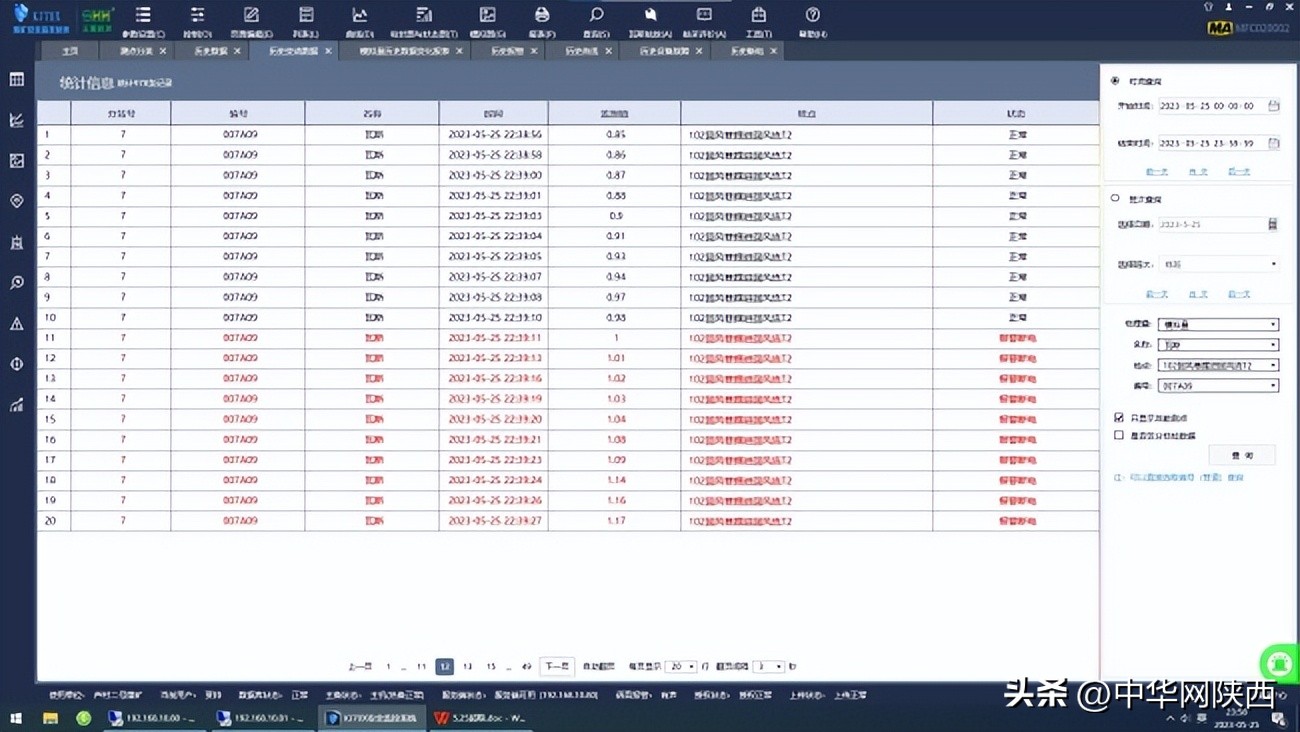This screenshot has width=1300, height=732.
Task: Click the printer icon in top toolbar
Action: (x=541, y=16)
